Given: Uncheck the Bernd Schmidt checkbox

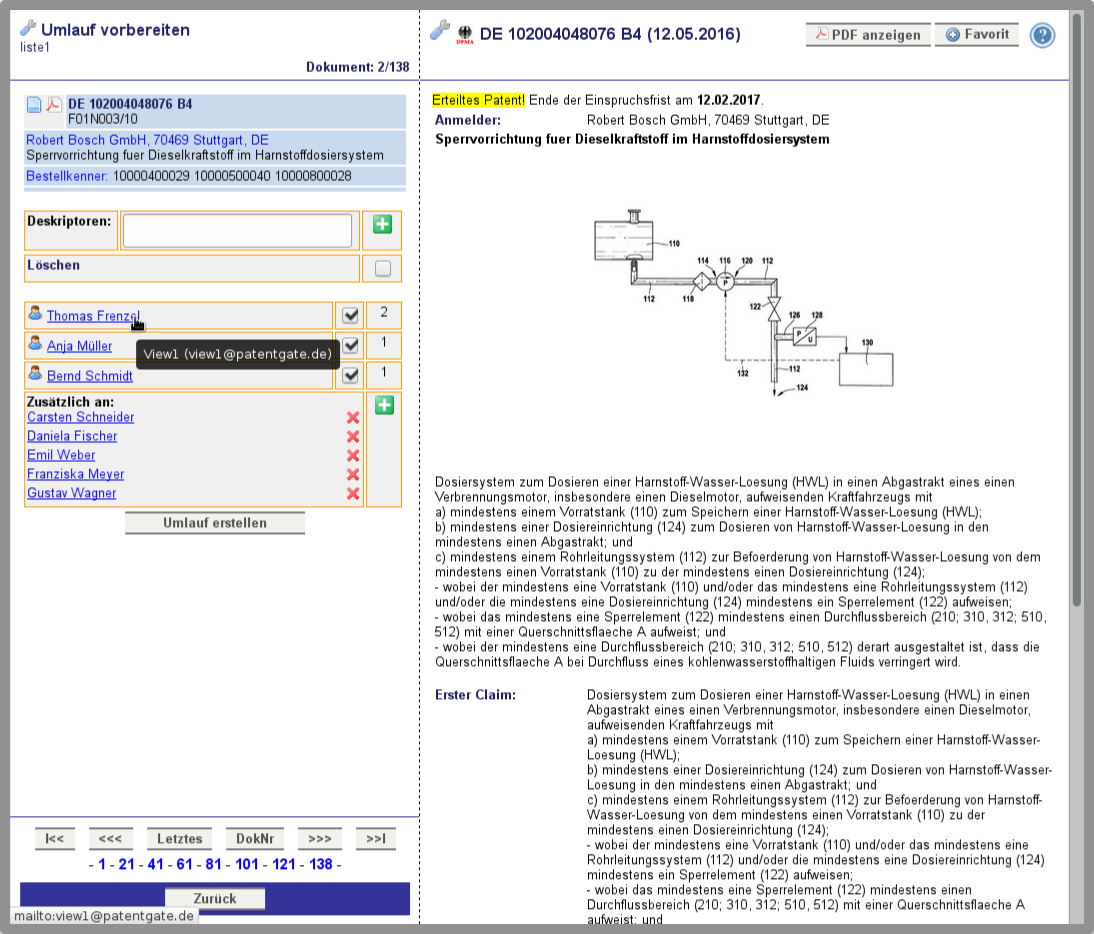Looking at the screenshot, I should coord(350,375).
